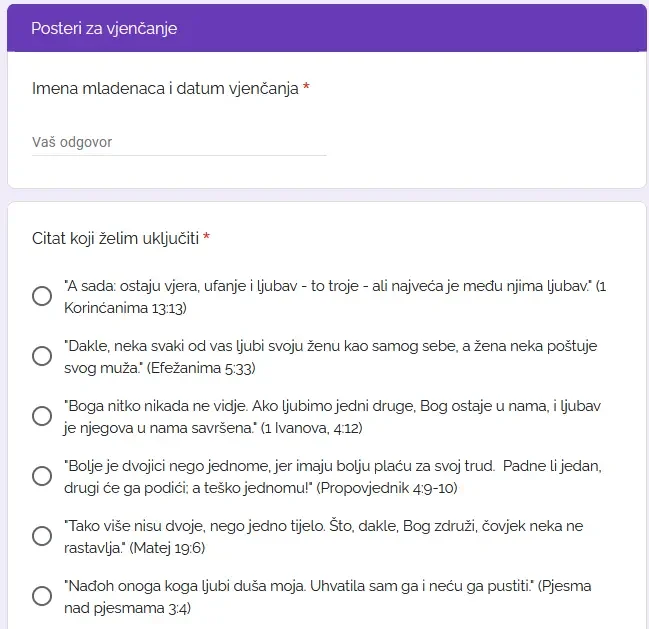
Task: Select the Pjesma nad pjesmama 3:4 radio button
Action: [x=42, y=596]
